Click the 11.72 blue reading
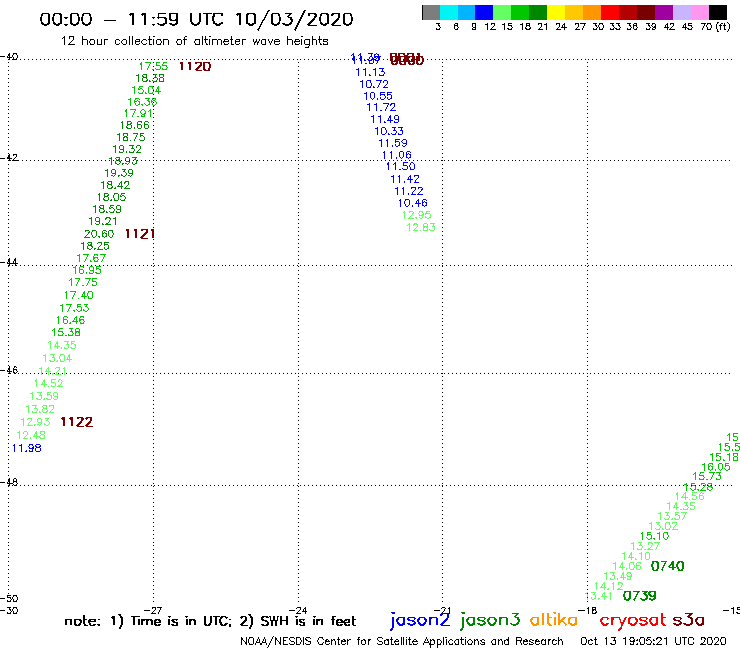 pos(381,108)
